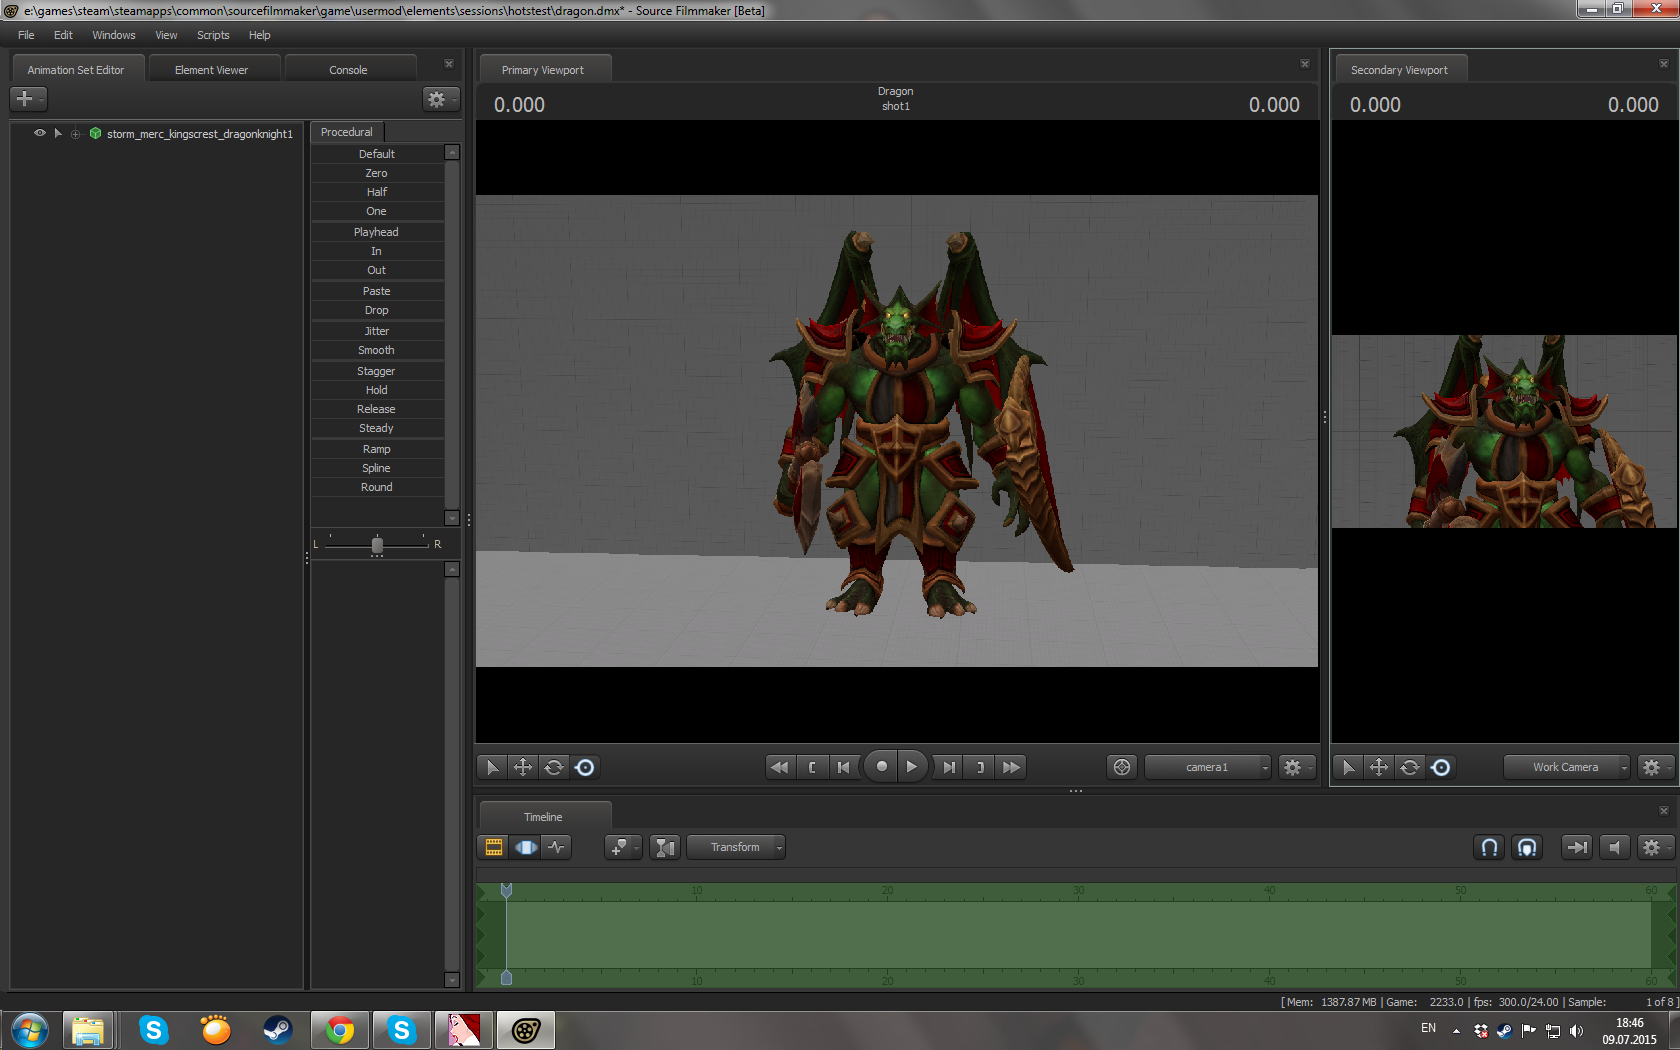
Task: Open the Work Camera dropdown
Action: (1566, 767)
